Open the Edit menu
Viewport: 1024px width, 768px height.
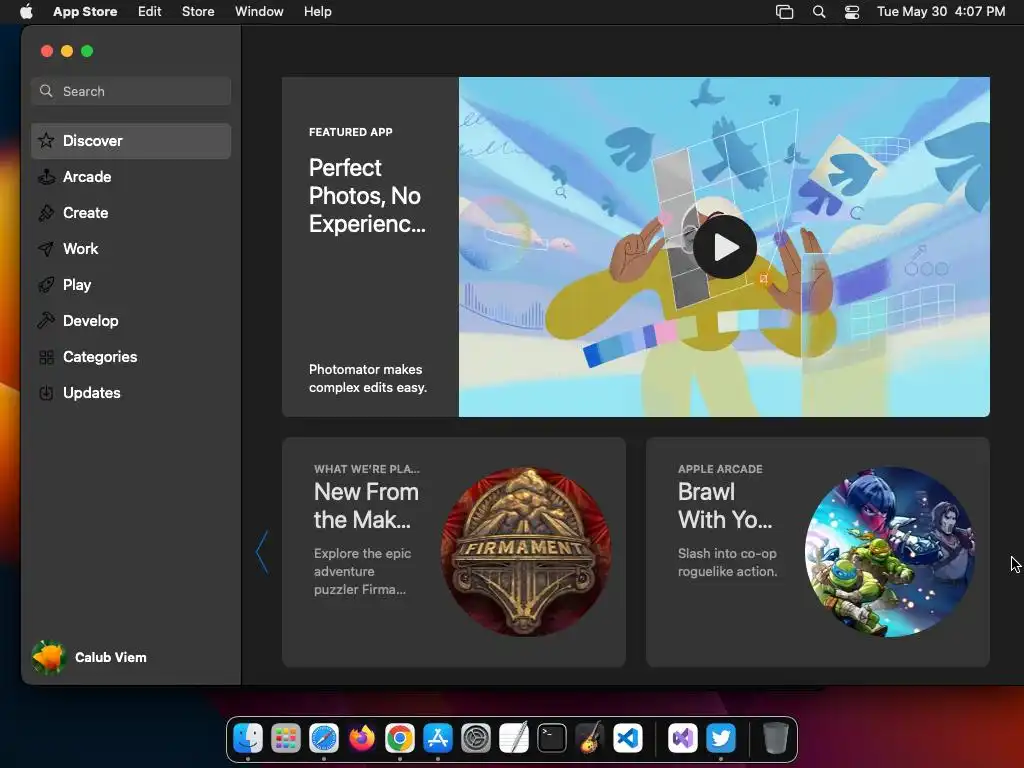click(x=150, y=11)
